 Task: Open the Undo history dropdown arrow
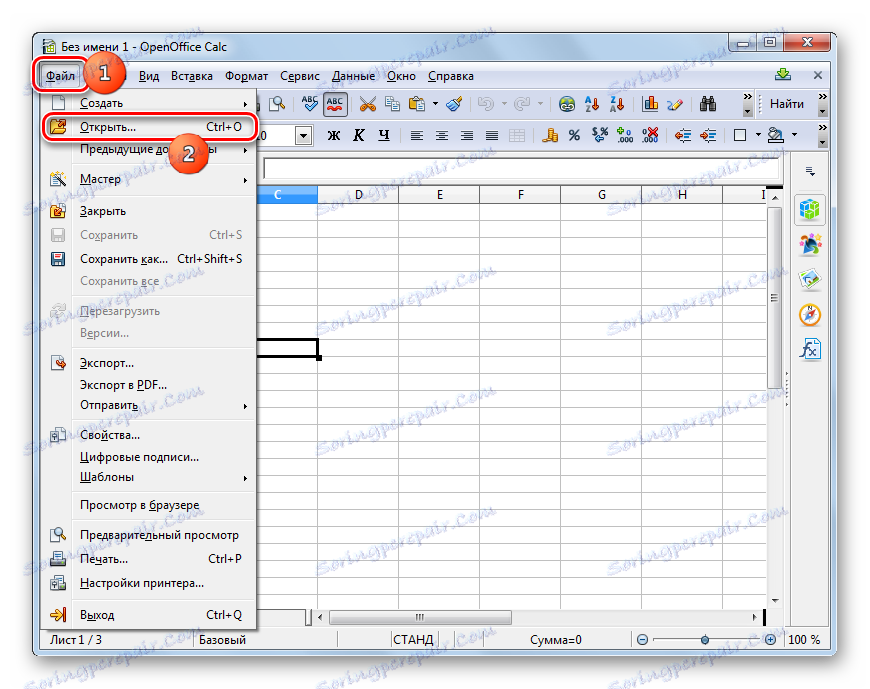click(504, 104)
